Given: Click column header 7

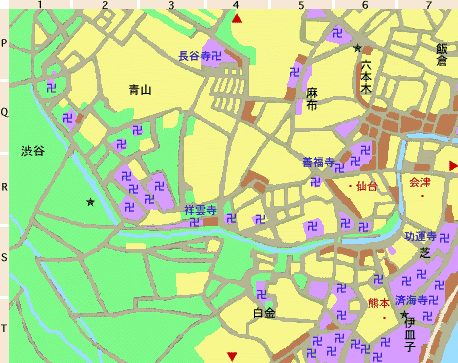Looking at the screenshot, I should [x=429, y=5].
